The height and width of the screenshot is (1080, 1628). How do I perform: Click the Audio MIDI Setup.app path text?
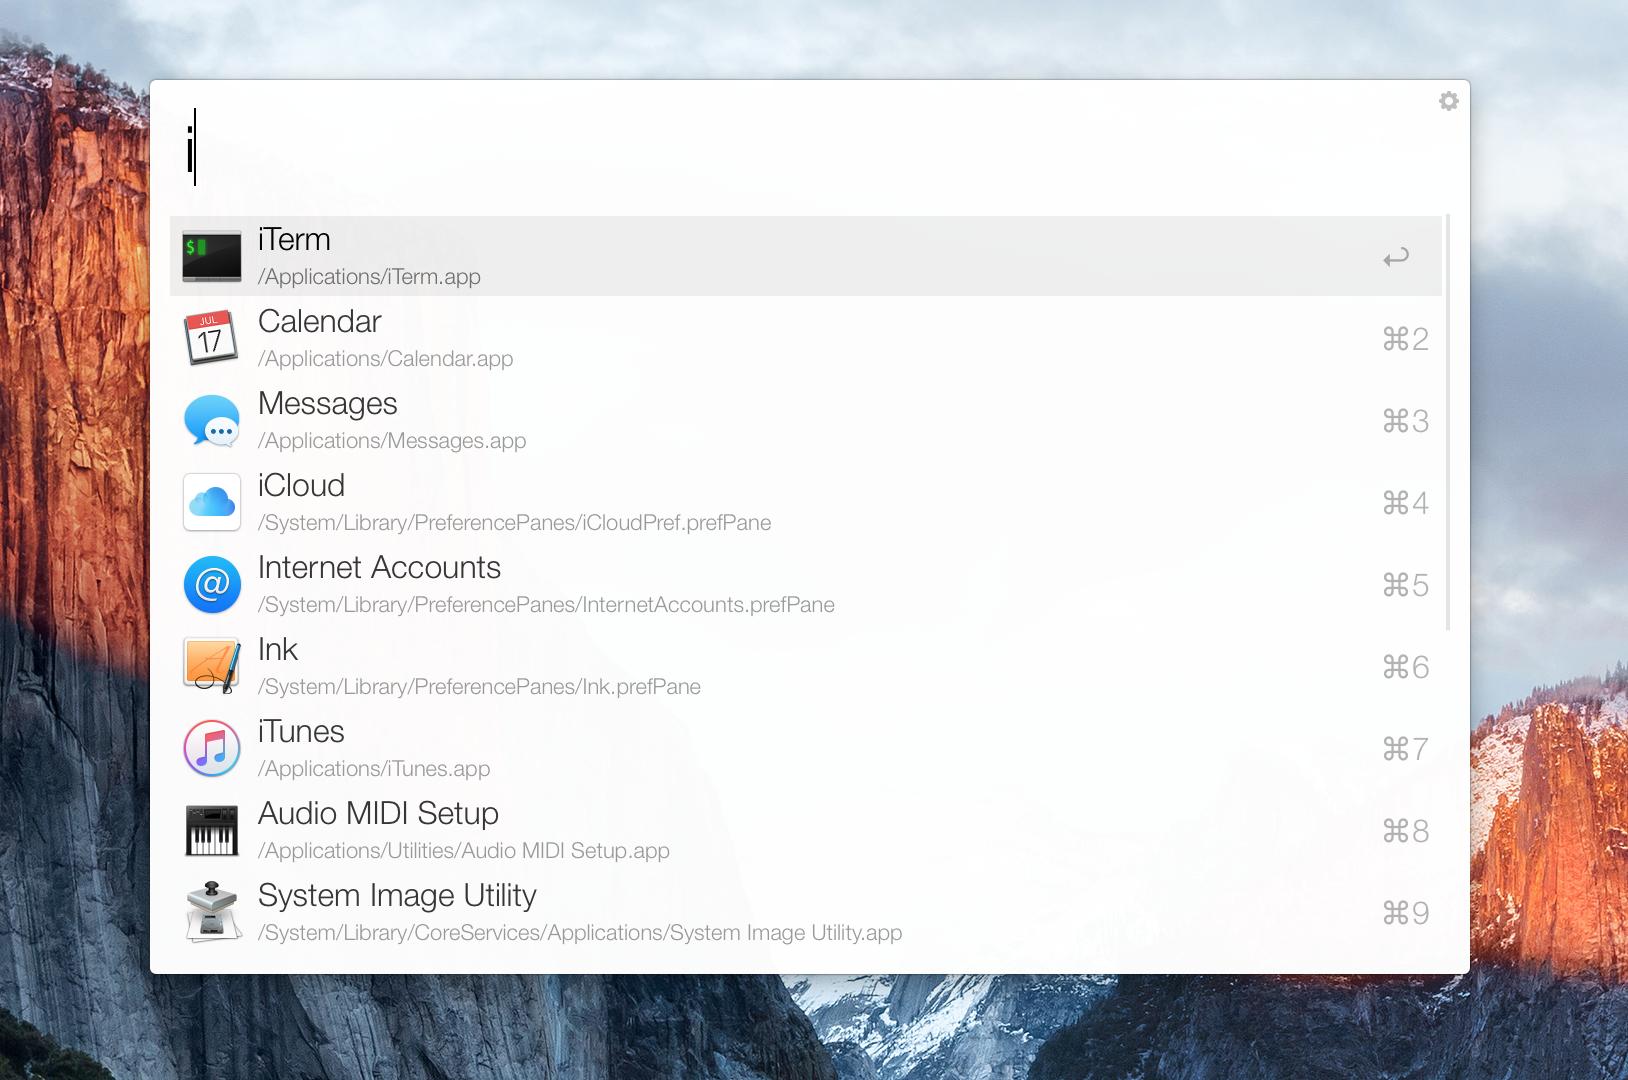(x=464, y=851)
